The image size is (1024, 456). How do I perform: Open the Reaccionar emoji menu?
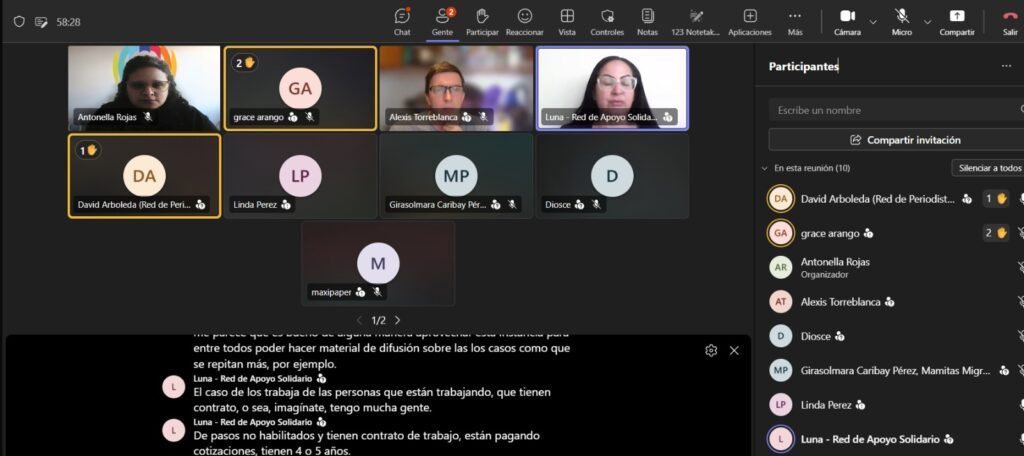(524, 21)
